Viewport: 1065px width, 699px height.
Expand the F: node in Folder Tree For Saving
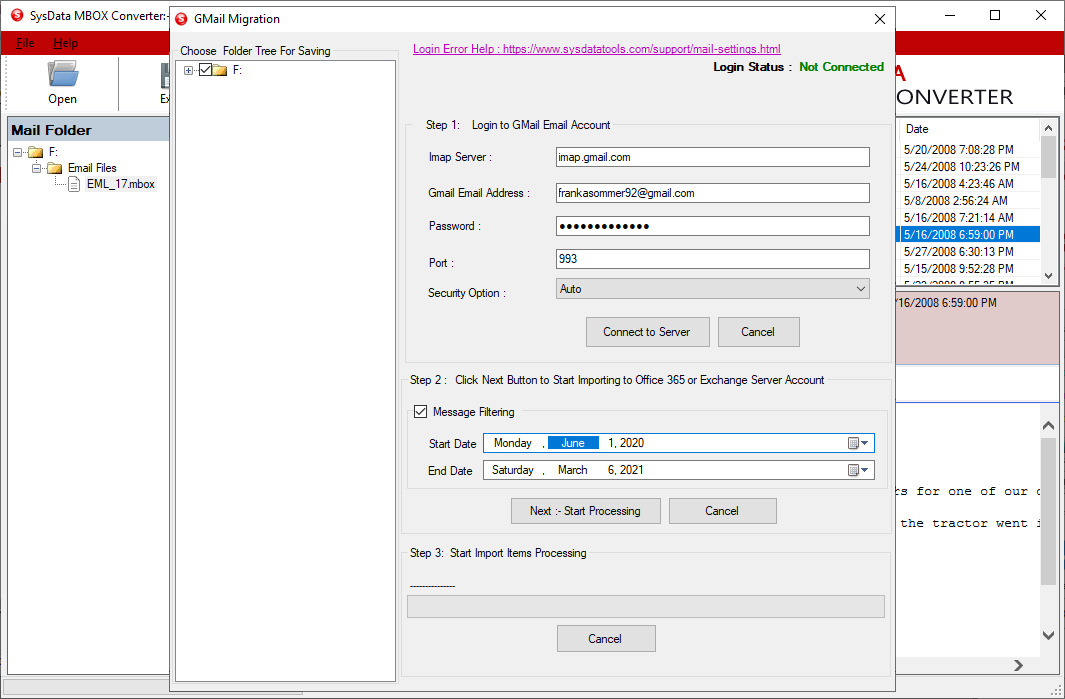tap(188, 70)
